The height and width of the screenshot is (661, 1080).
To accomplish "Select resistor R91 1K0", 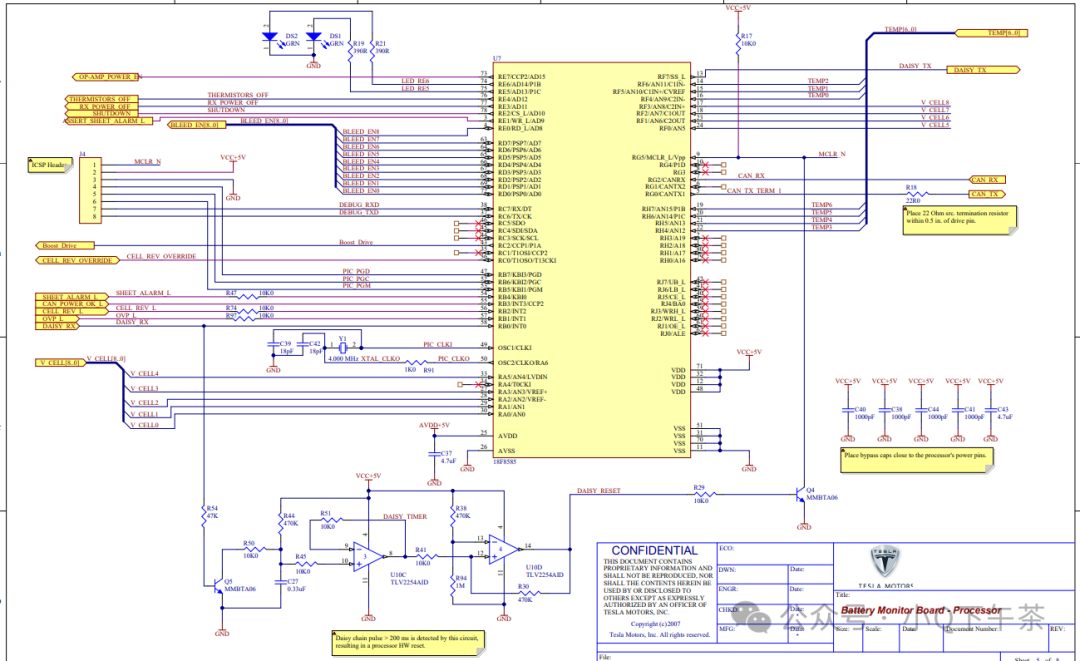I will 416,363.
